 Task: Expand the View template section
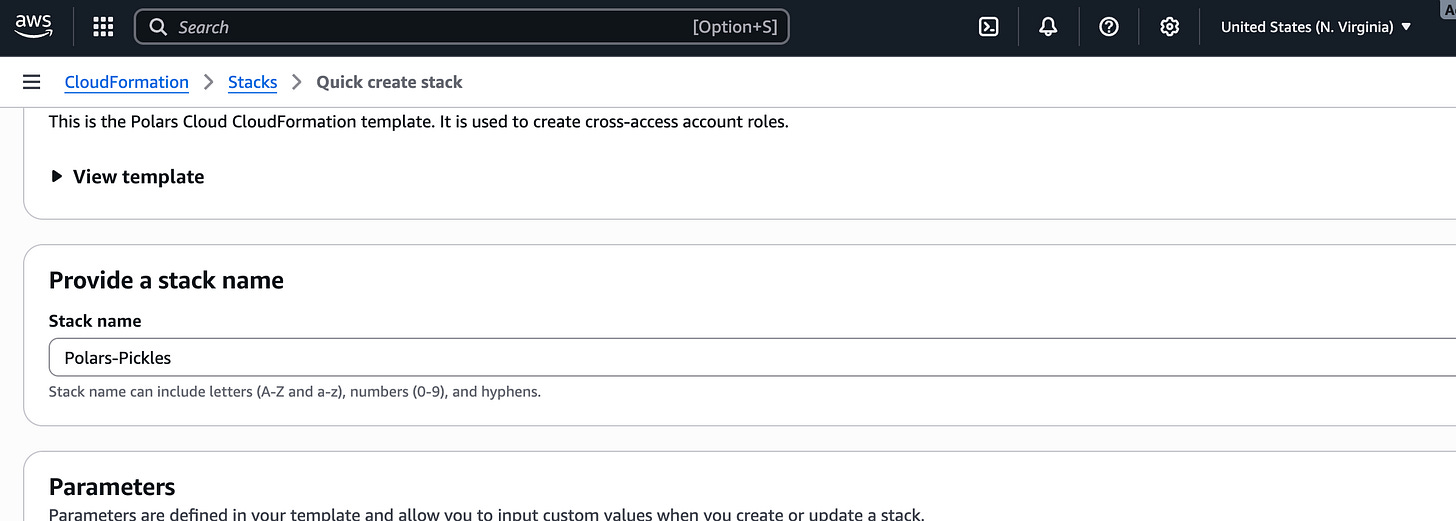pos(127,177)
